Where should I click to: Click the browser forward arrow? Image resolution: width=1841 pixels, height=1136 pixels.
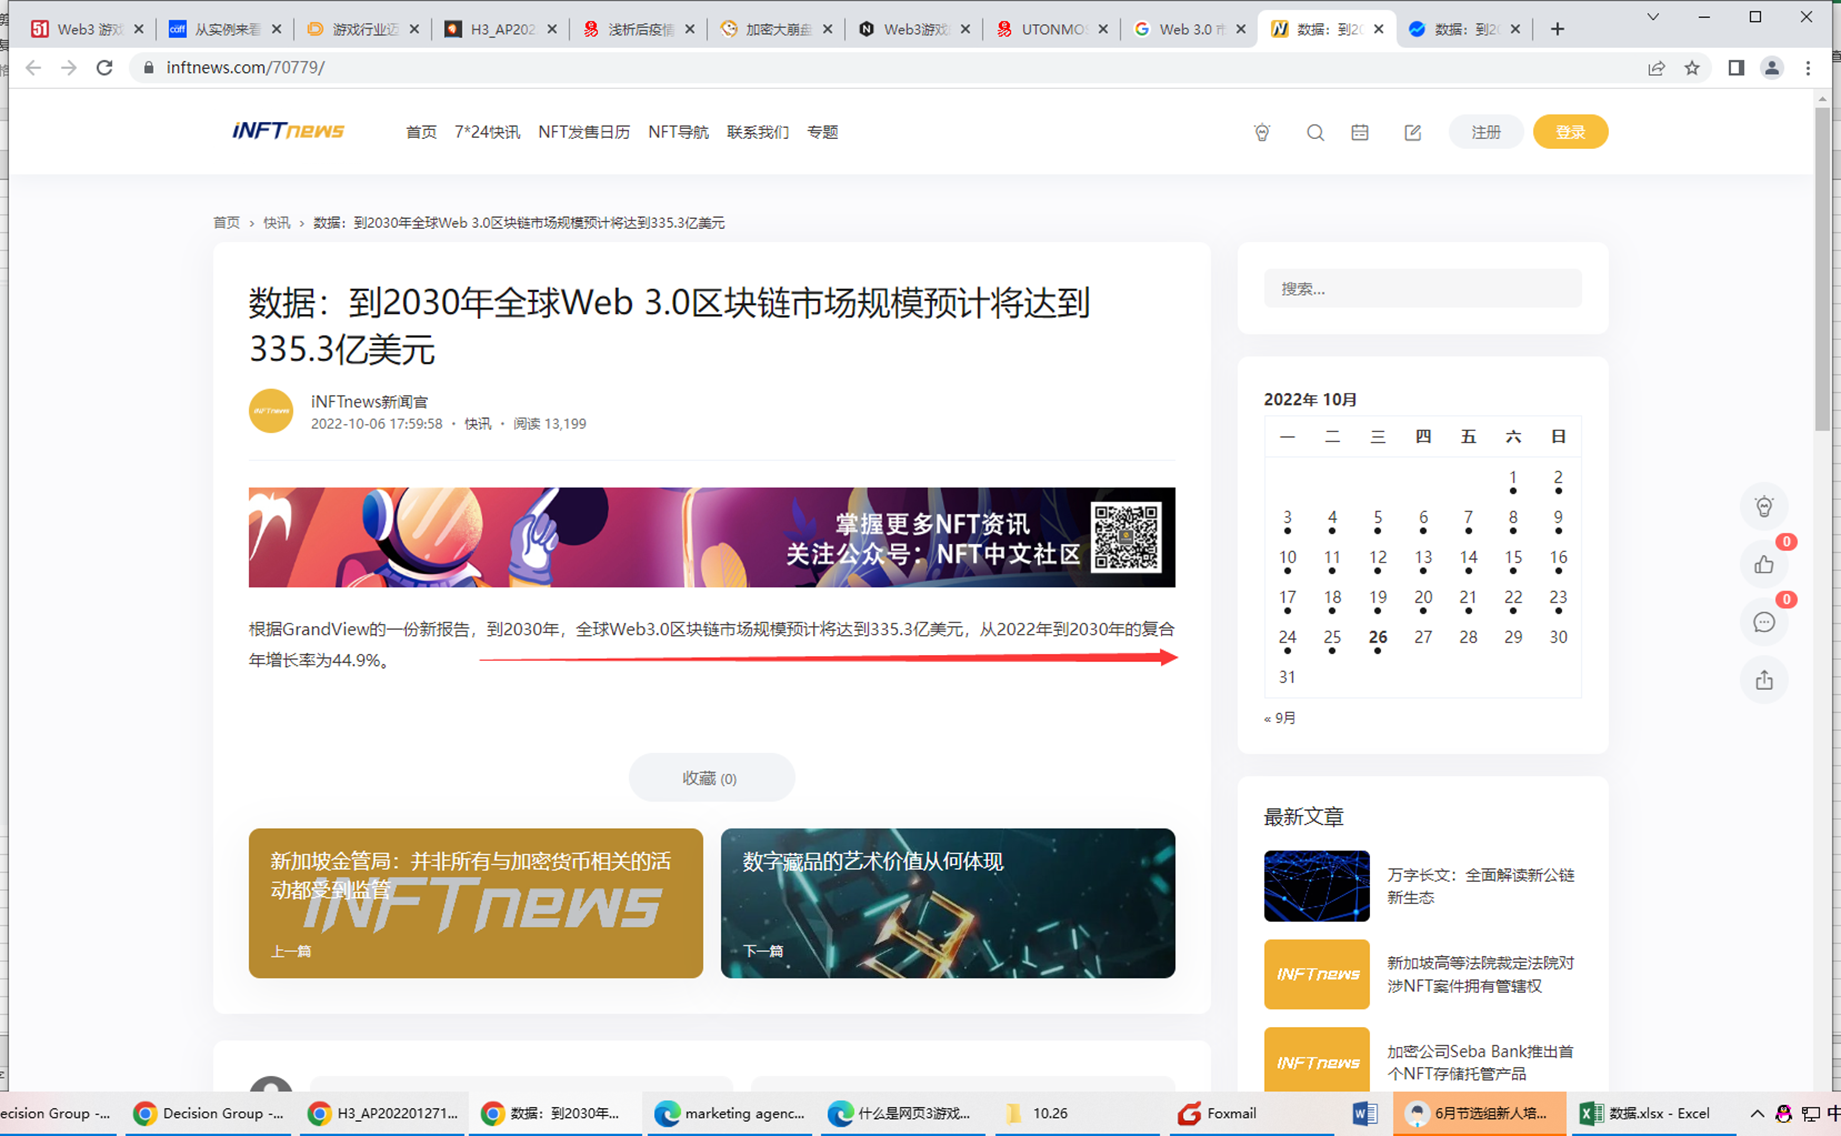coord(68,67)
